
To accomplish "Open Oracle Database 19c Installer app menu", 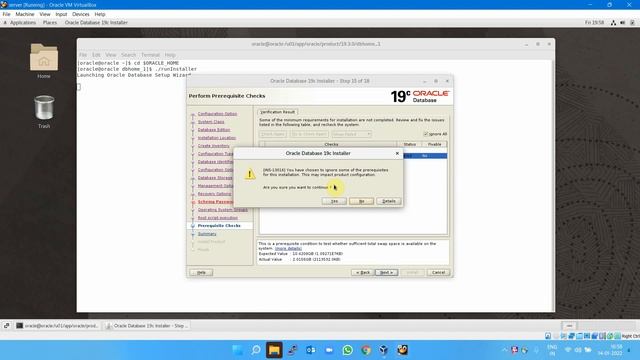I will point(96,22).
